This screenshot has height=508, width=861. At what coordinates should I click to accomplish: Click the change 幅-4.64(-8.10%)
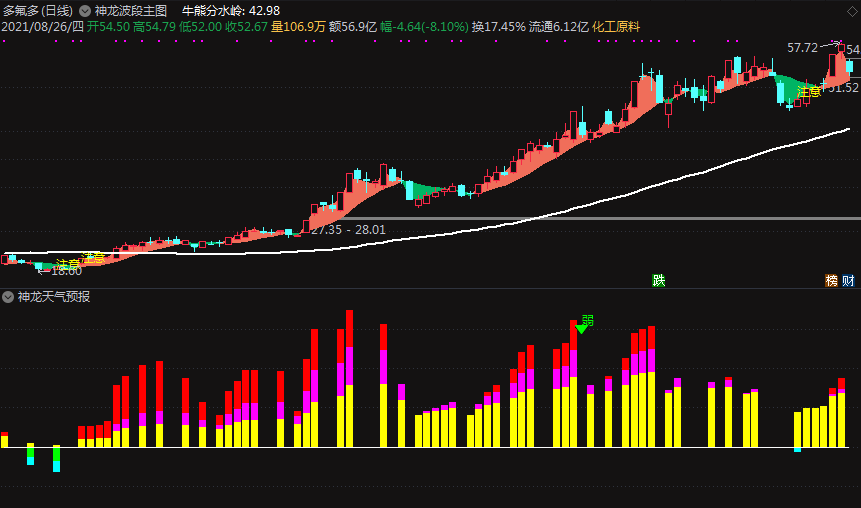point(424,27)
